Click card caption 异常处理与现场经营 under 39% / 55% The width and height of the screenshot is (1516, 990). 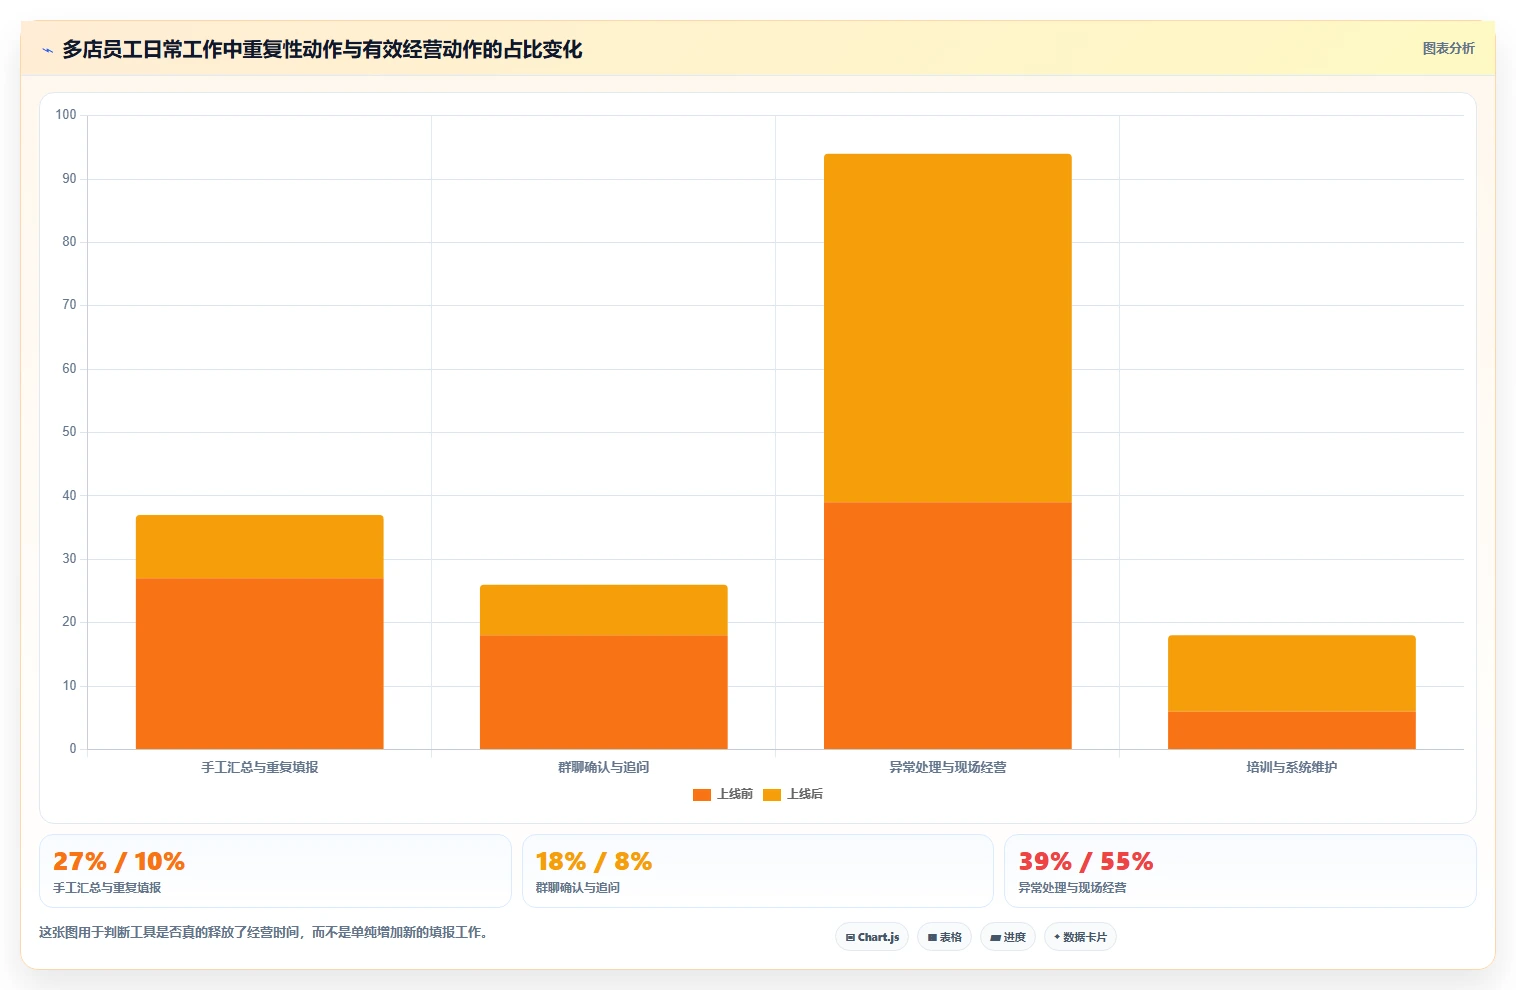point(1072,888)
